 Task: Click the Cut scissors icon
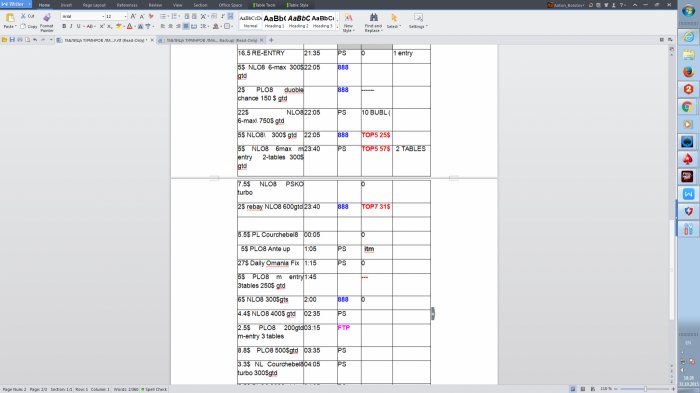click(23, 16)
